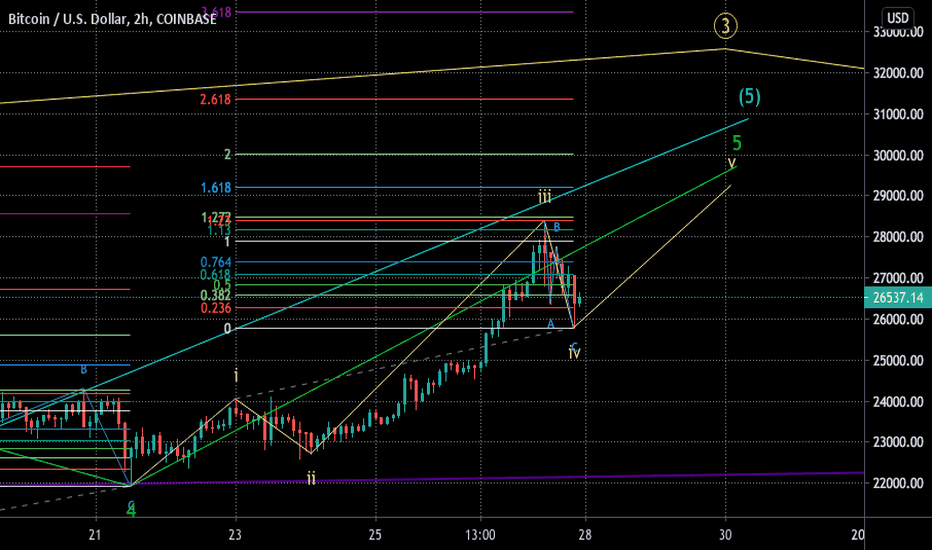Image resolution: width=932 pixels, height=550 pixels.
Task: Select the iii wave label
Action: (x=544, y=197)
